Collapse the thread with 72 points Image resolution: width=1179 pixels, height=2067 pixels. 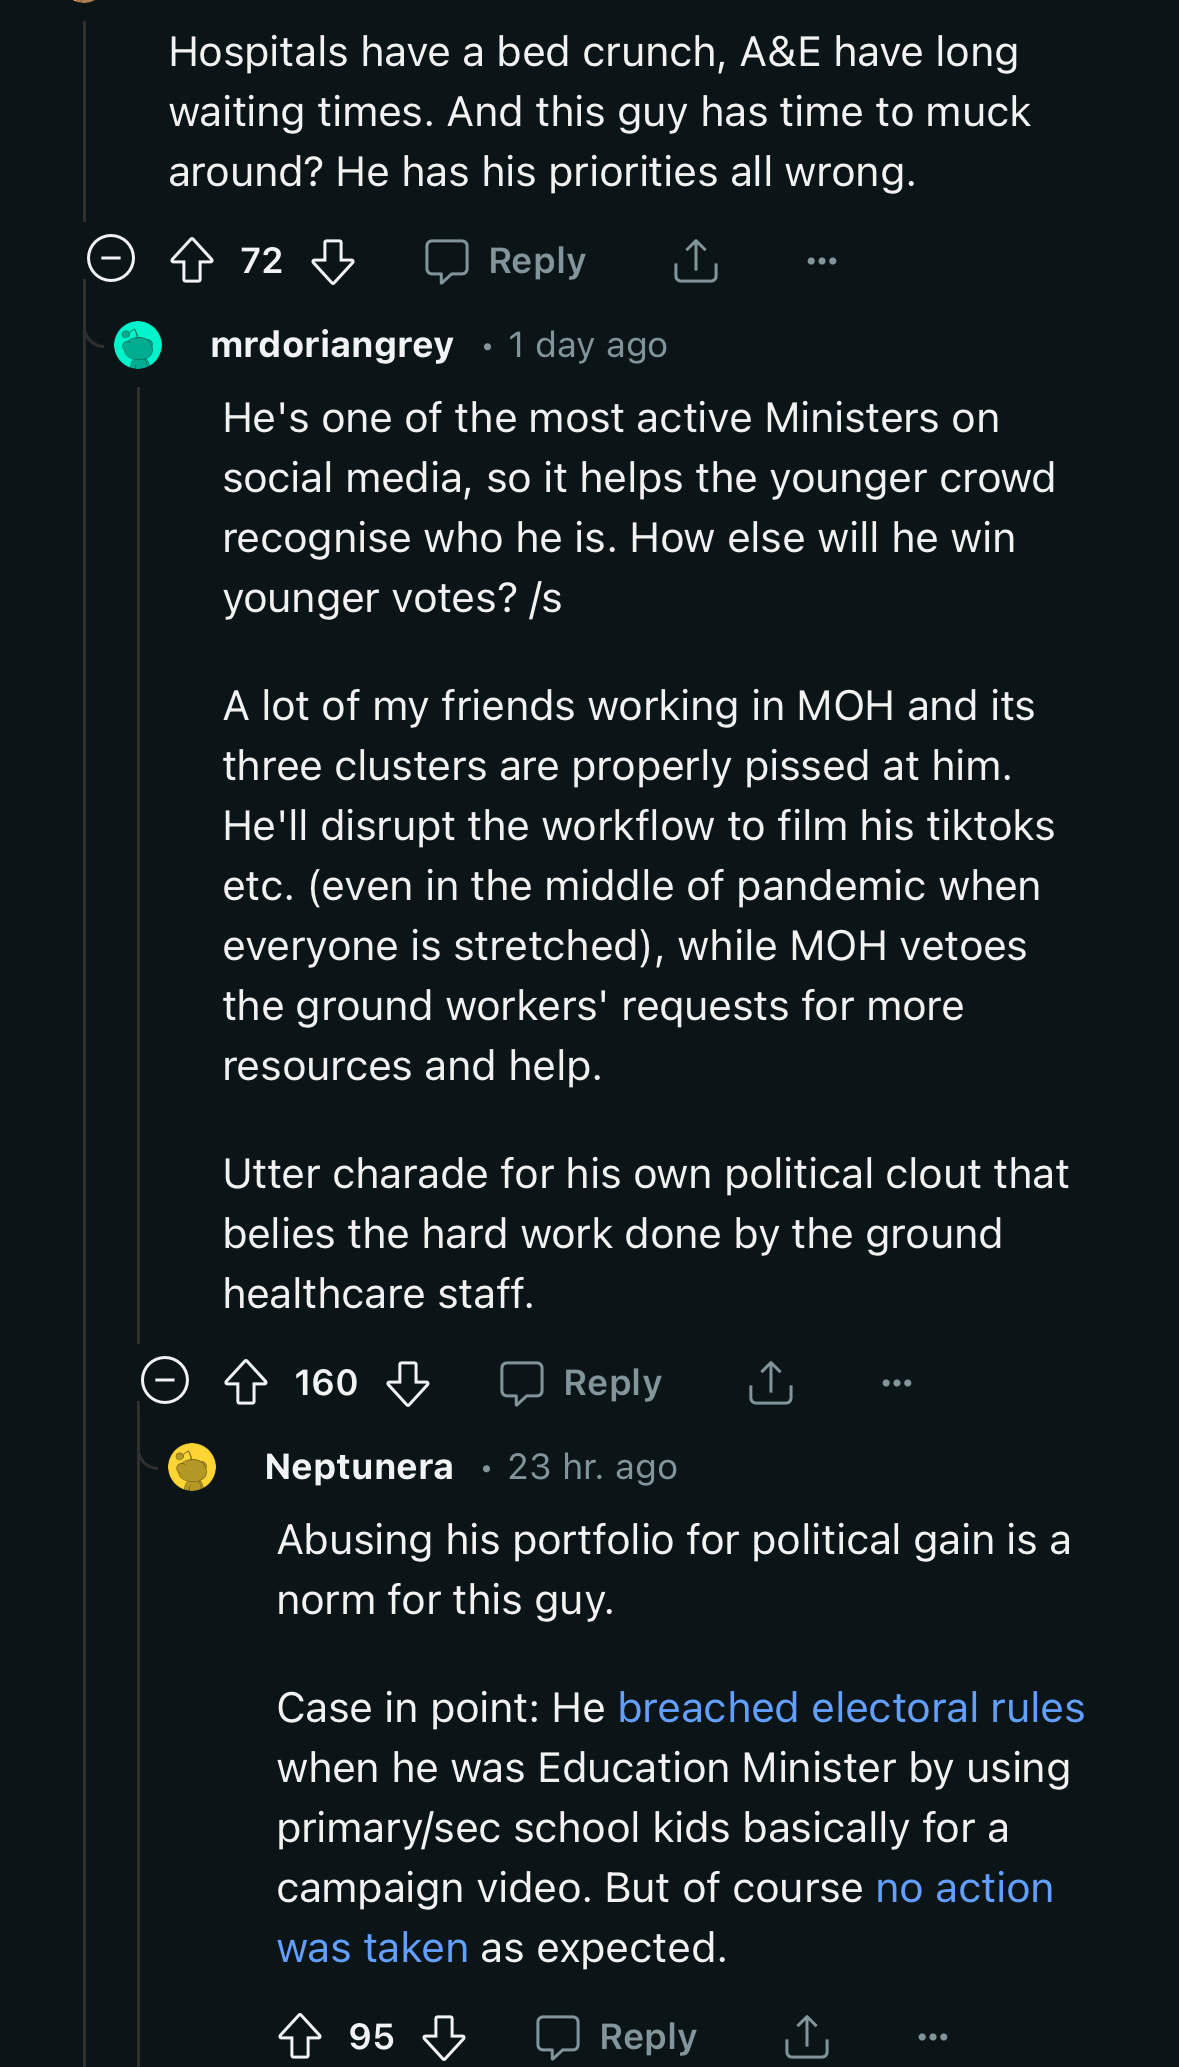(111, 259)
